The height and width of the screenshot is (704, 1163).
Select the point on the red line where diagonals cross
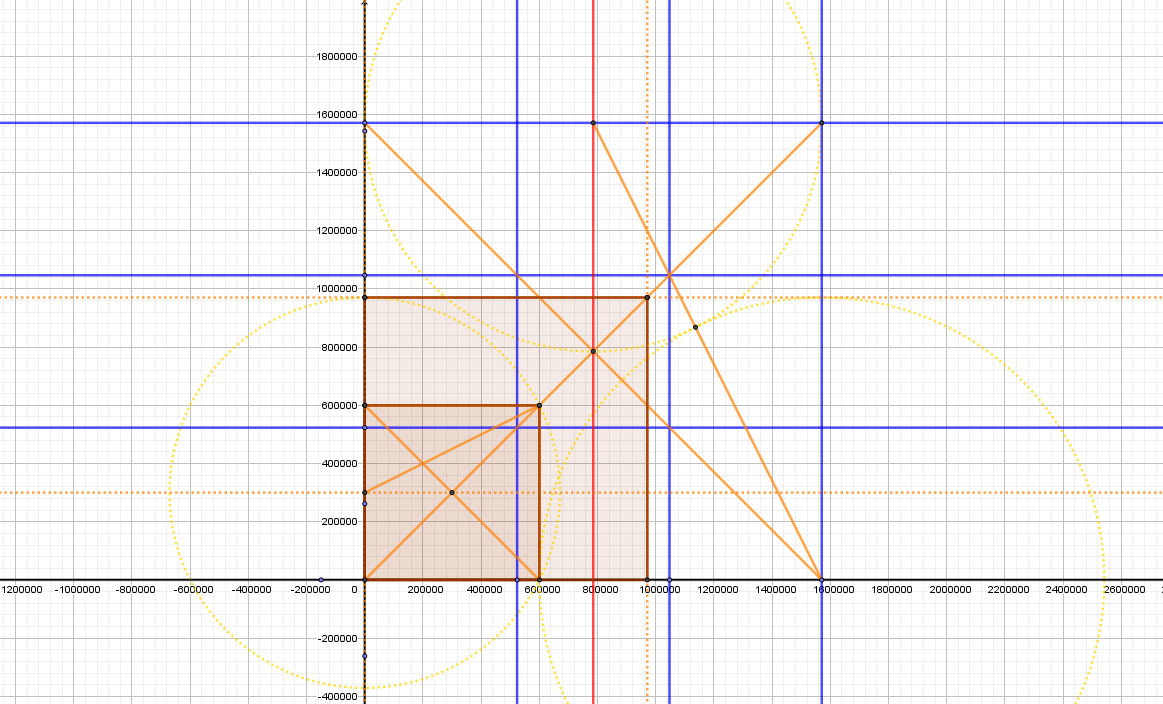[593, 351]
